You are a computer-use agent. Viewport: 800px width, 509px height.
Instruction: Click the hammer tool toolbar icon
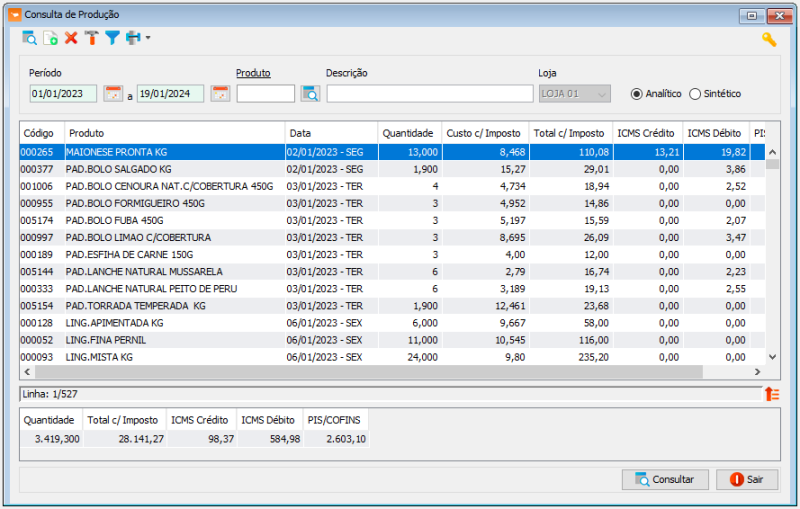[x=92, y=38]
